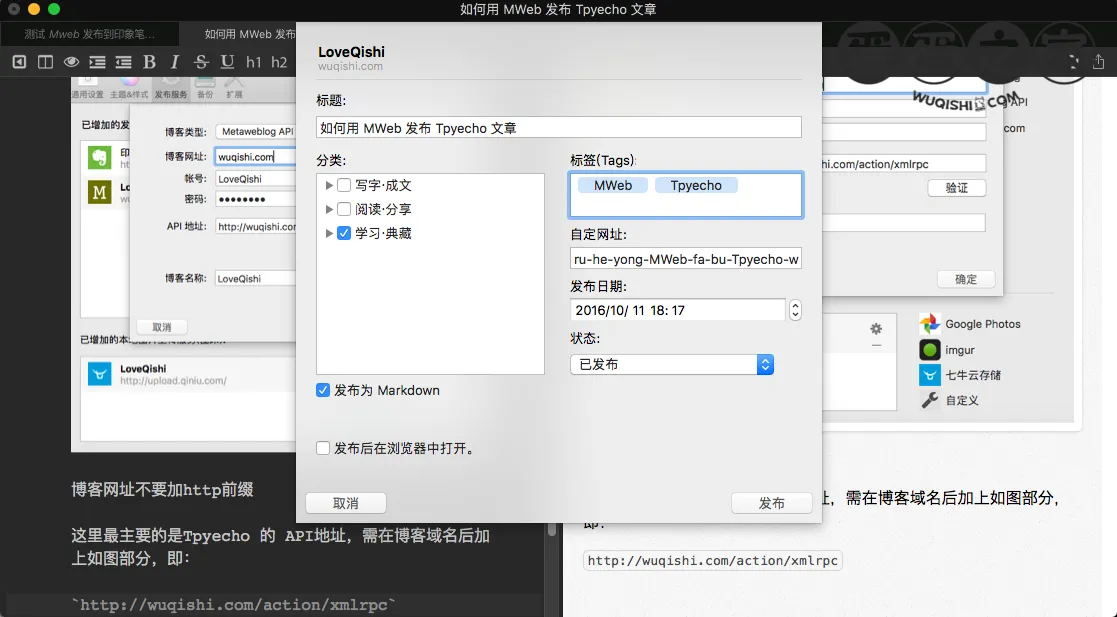Viewport: 1117px width, 617px height.
Task: Click in the 自定网址 slug field
Action: 685,259
